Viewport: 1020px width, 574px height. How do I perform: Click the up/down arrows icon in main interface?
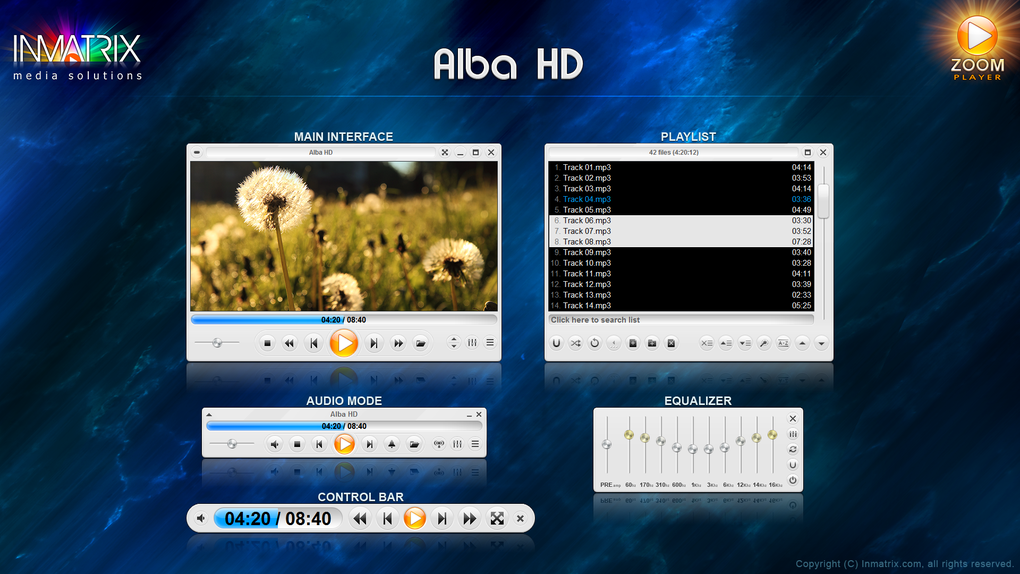click(454, 343)
